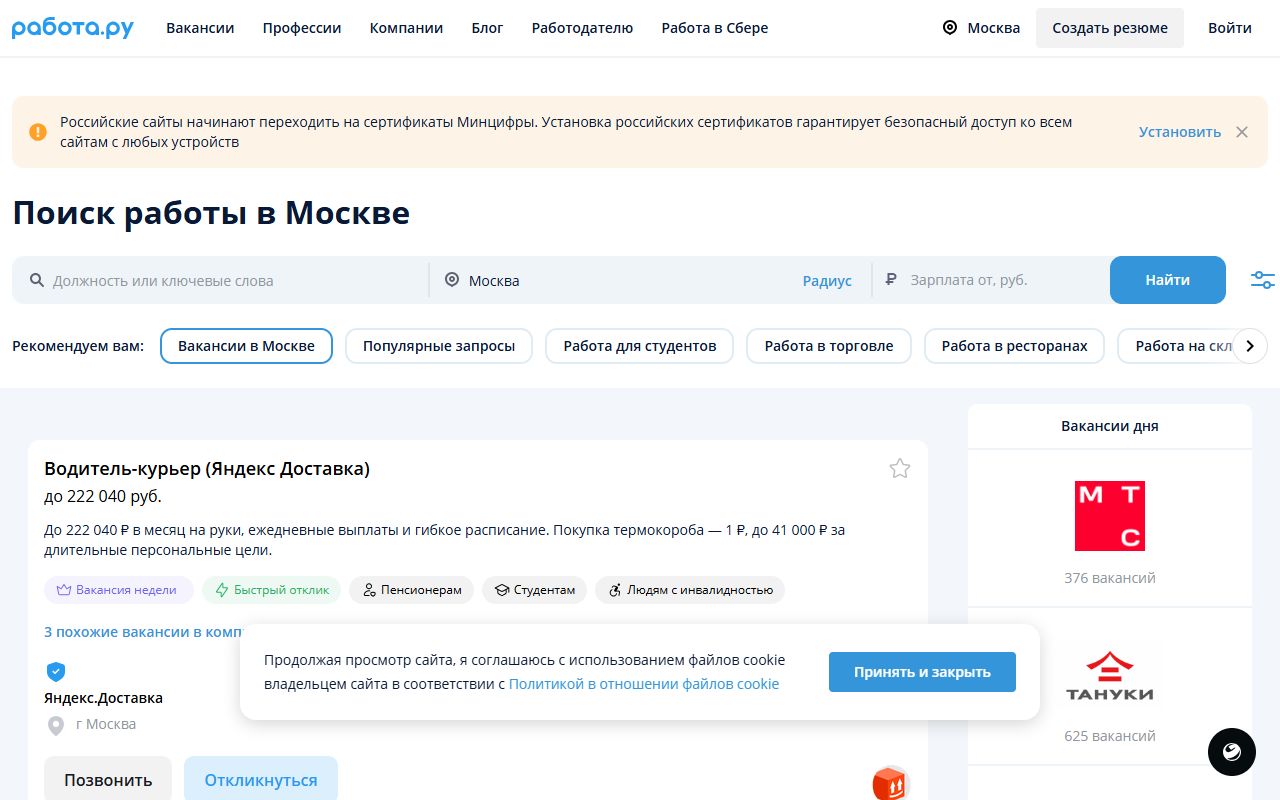The height and width of the screenshot is (800, 1280).
Task: Click the Вакансия недели tag
Action: pos(118,590)
